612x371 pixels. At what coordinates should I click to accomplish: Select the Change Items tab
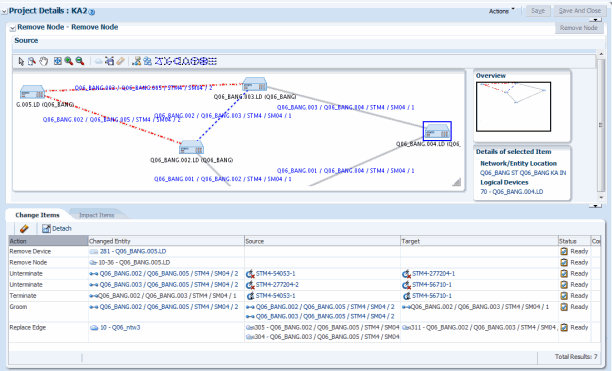point(37,215)
